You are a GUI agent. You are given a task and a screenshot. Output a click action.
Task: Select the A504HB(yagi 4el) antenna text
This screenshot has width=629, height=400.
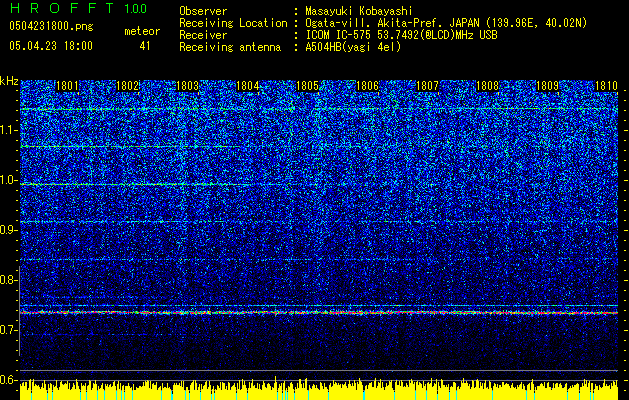click(x=353, y=47)
